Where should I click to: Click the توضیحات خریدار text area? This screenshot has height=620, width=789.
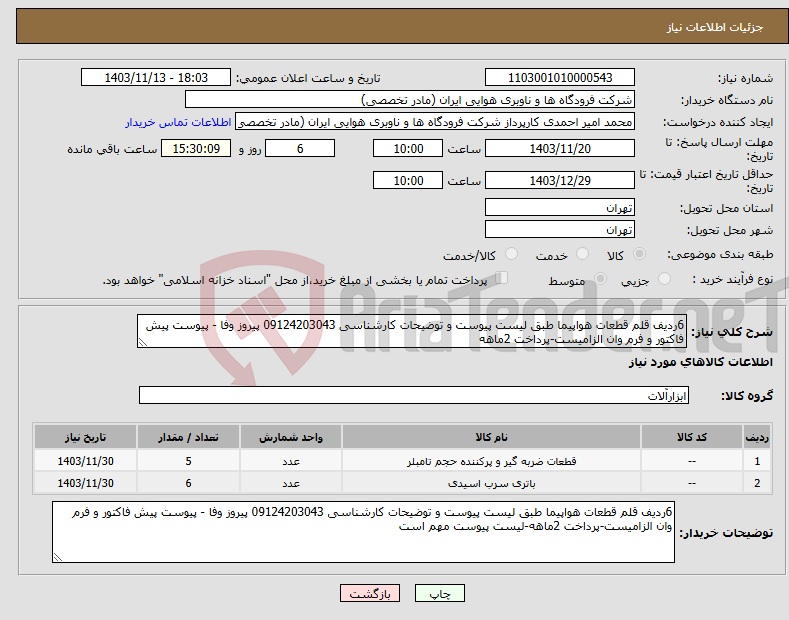(363, 532)
